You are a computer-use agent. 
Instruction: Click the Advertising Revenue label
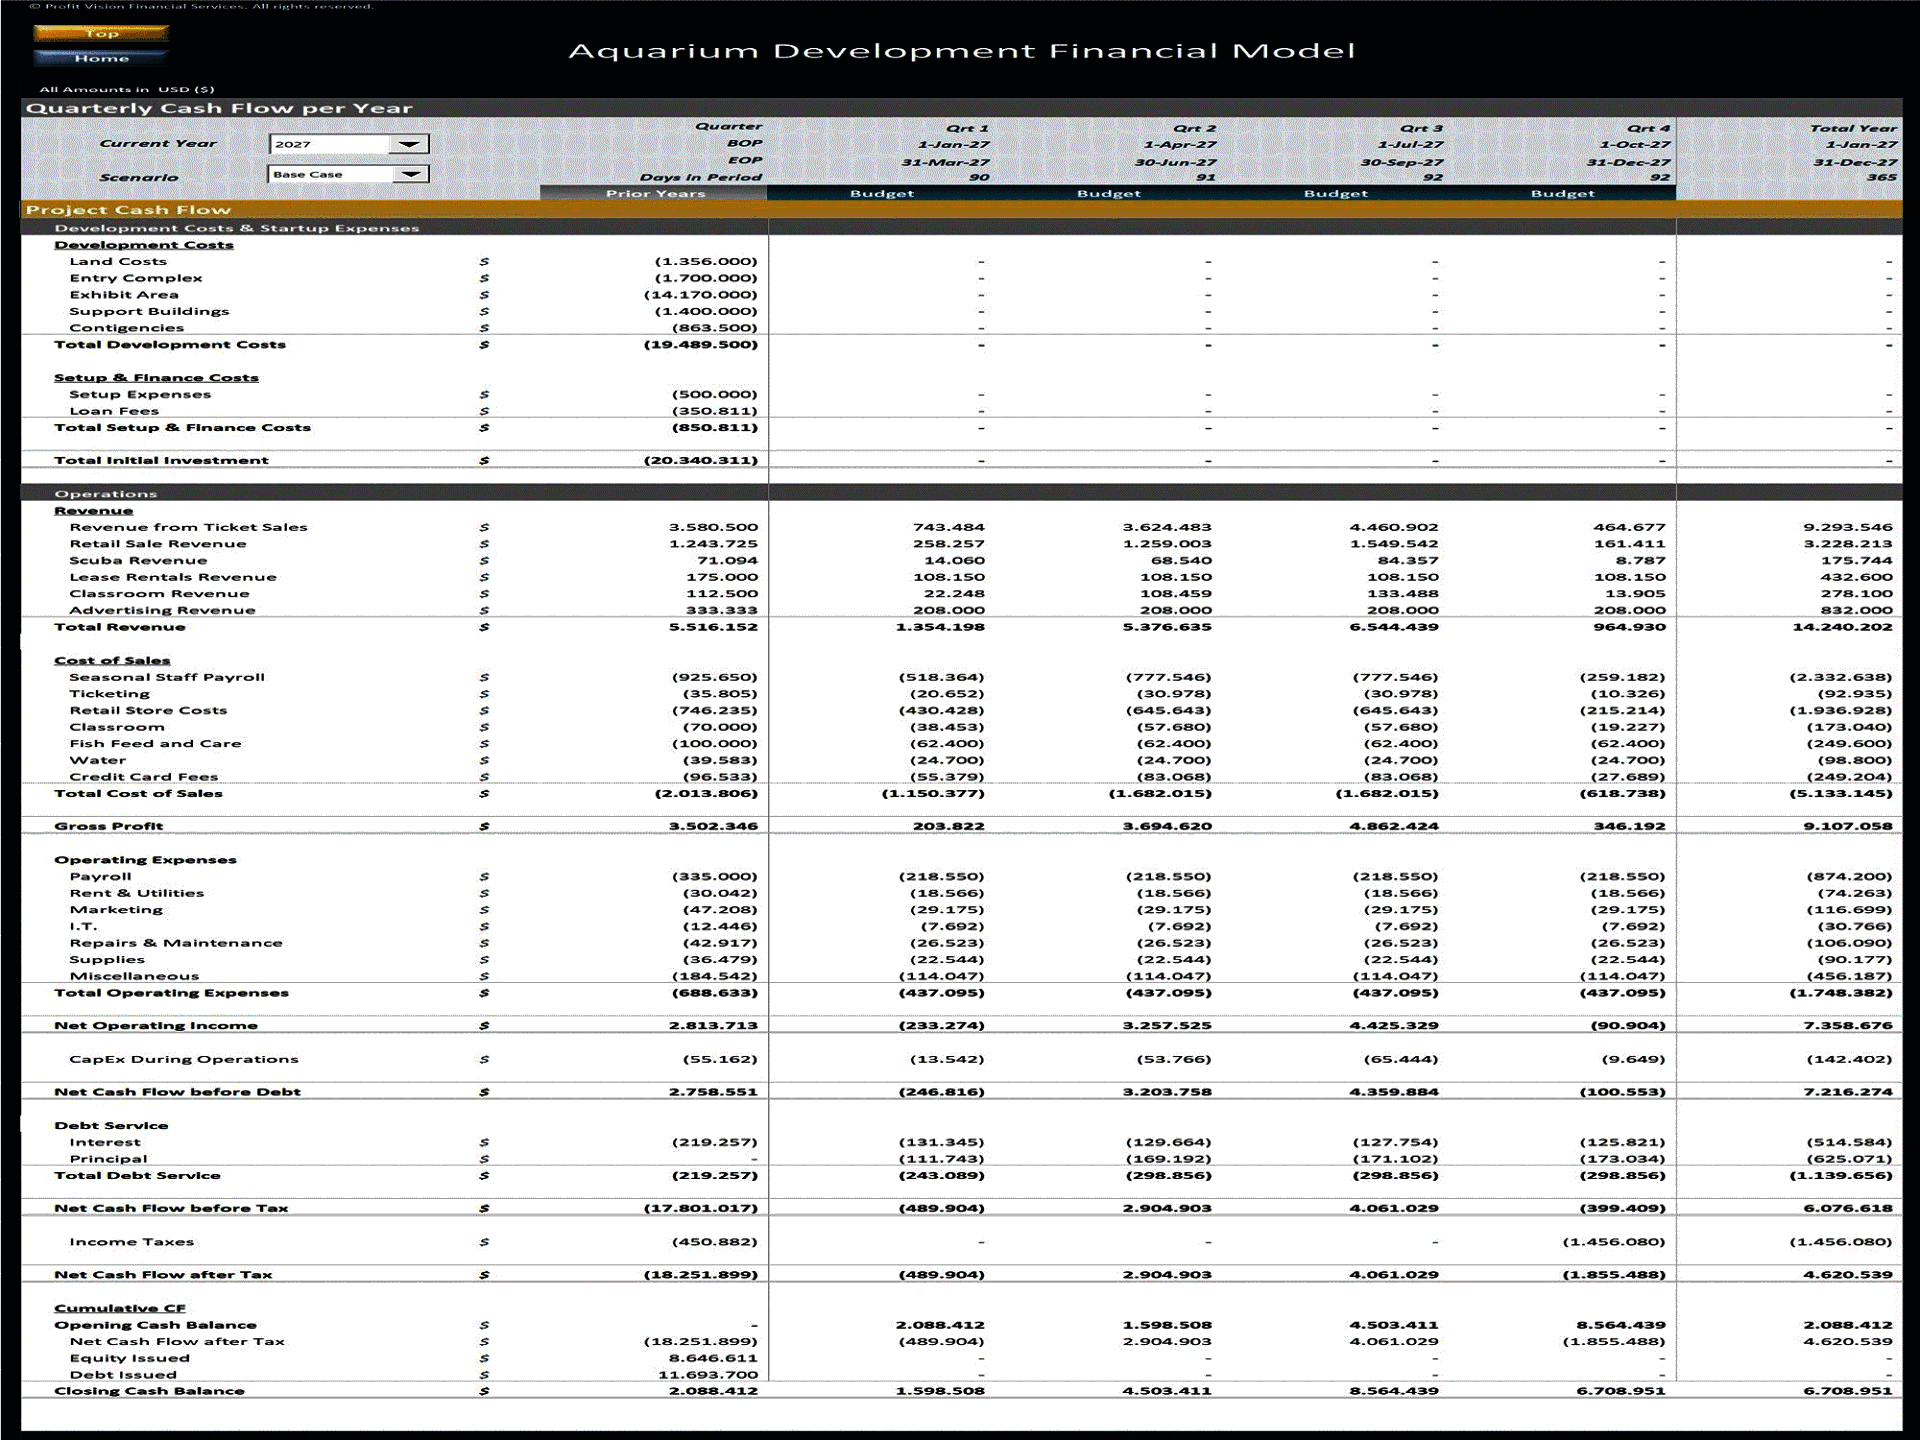[x=162, y=610]
